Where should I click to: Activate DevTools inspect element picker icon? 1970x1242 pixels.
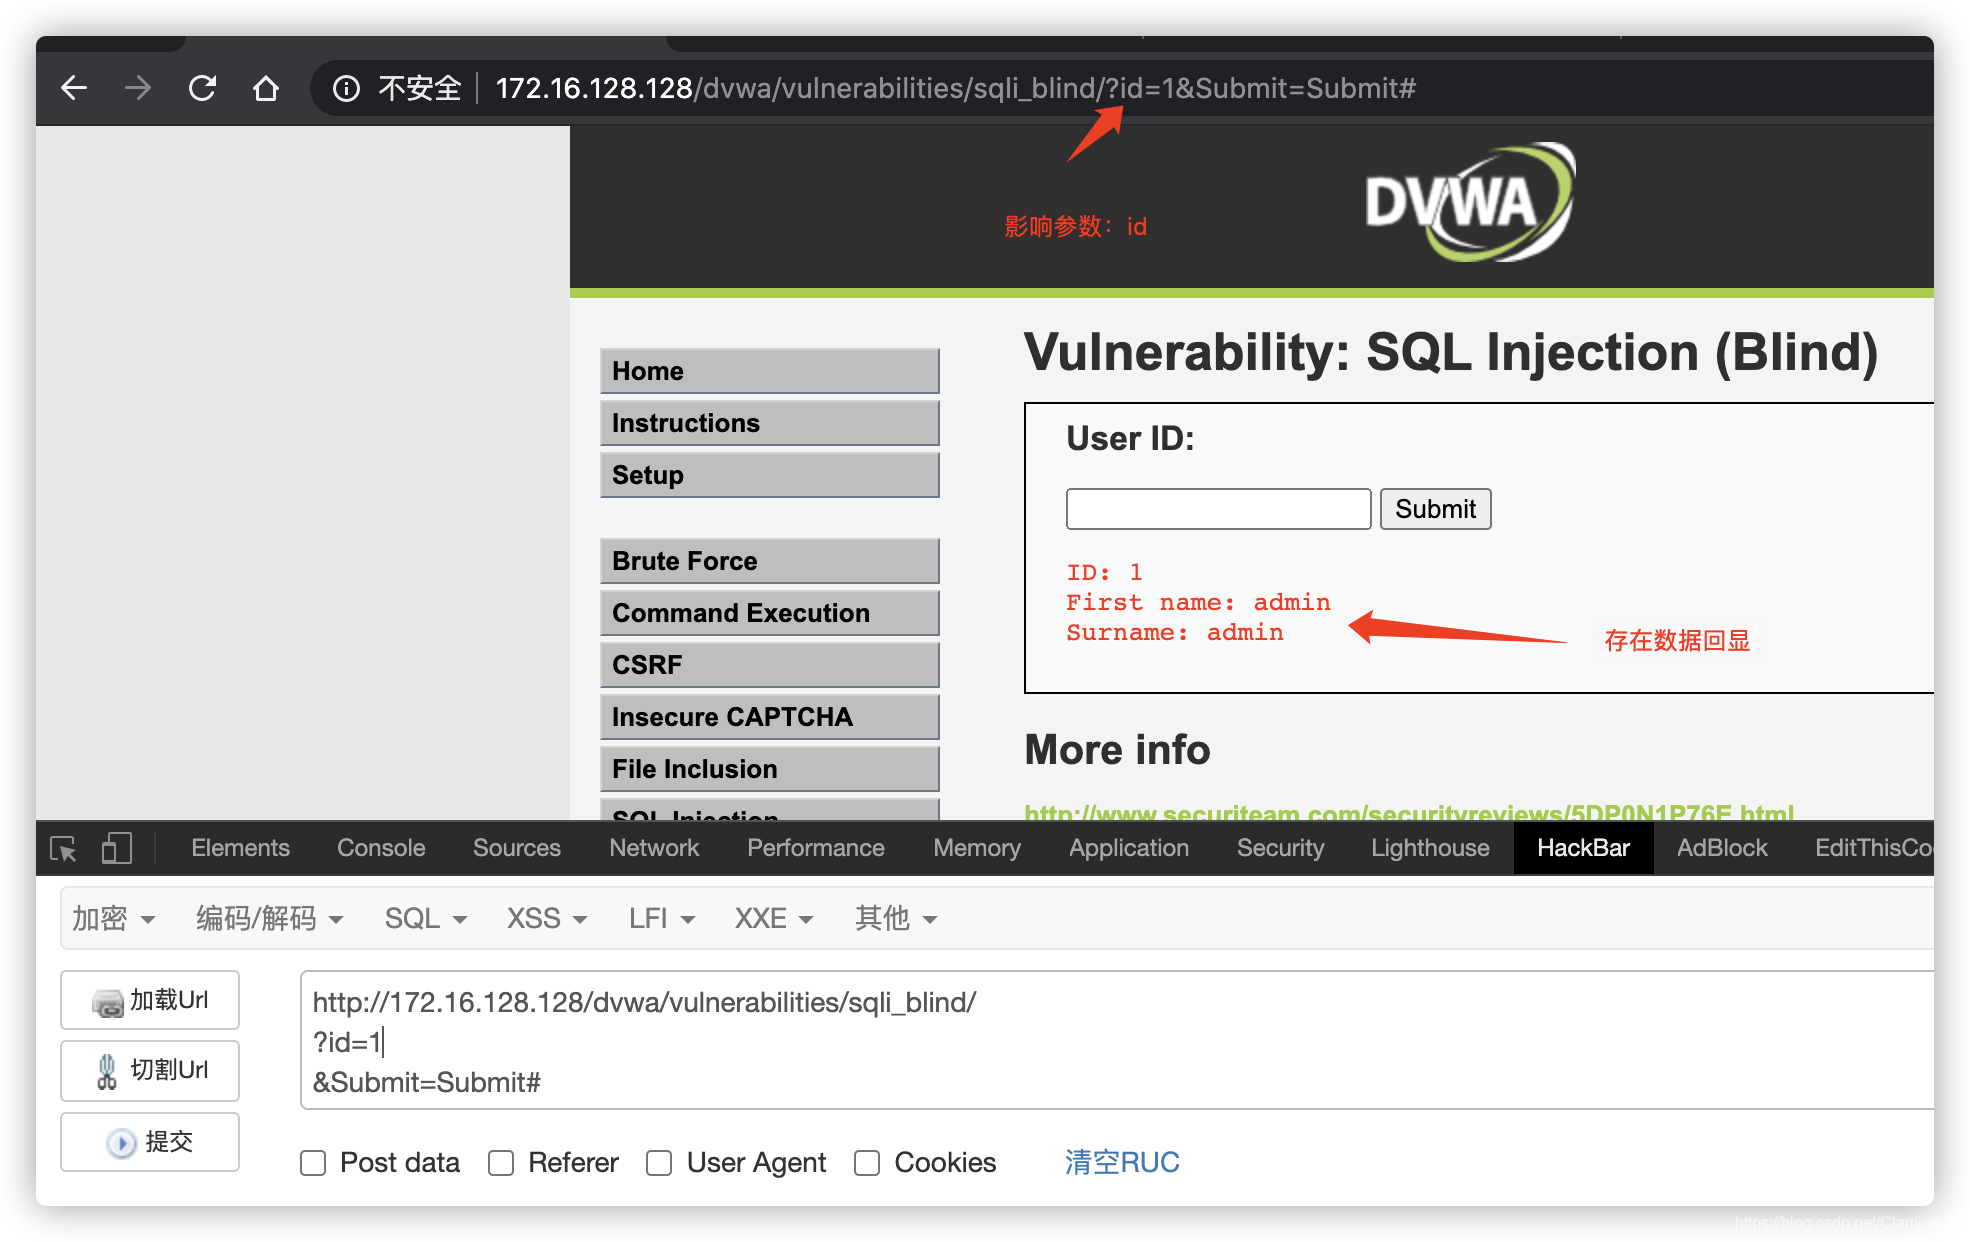(x=64, y=849)
